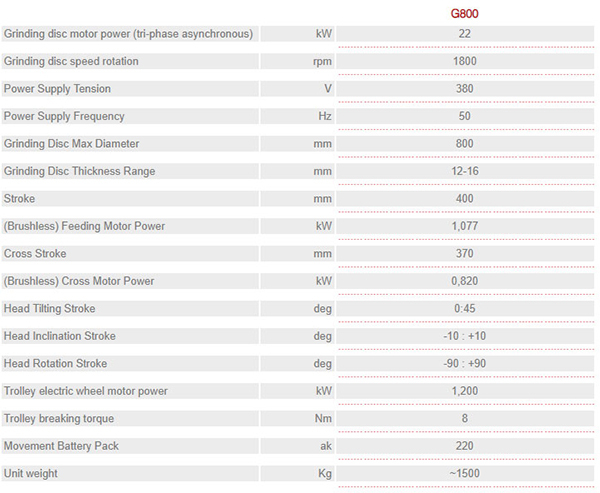600x493 pixels.
Task: Select the Stroke row label
Action: coord(19,199)
